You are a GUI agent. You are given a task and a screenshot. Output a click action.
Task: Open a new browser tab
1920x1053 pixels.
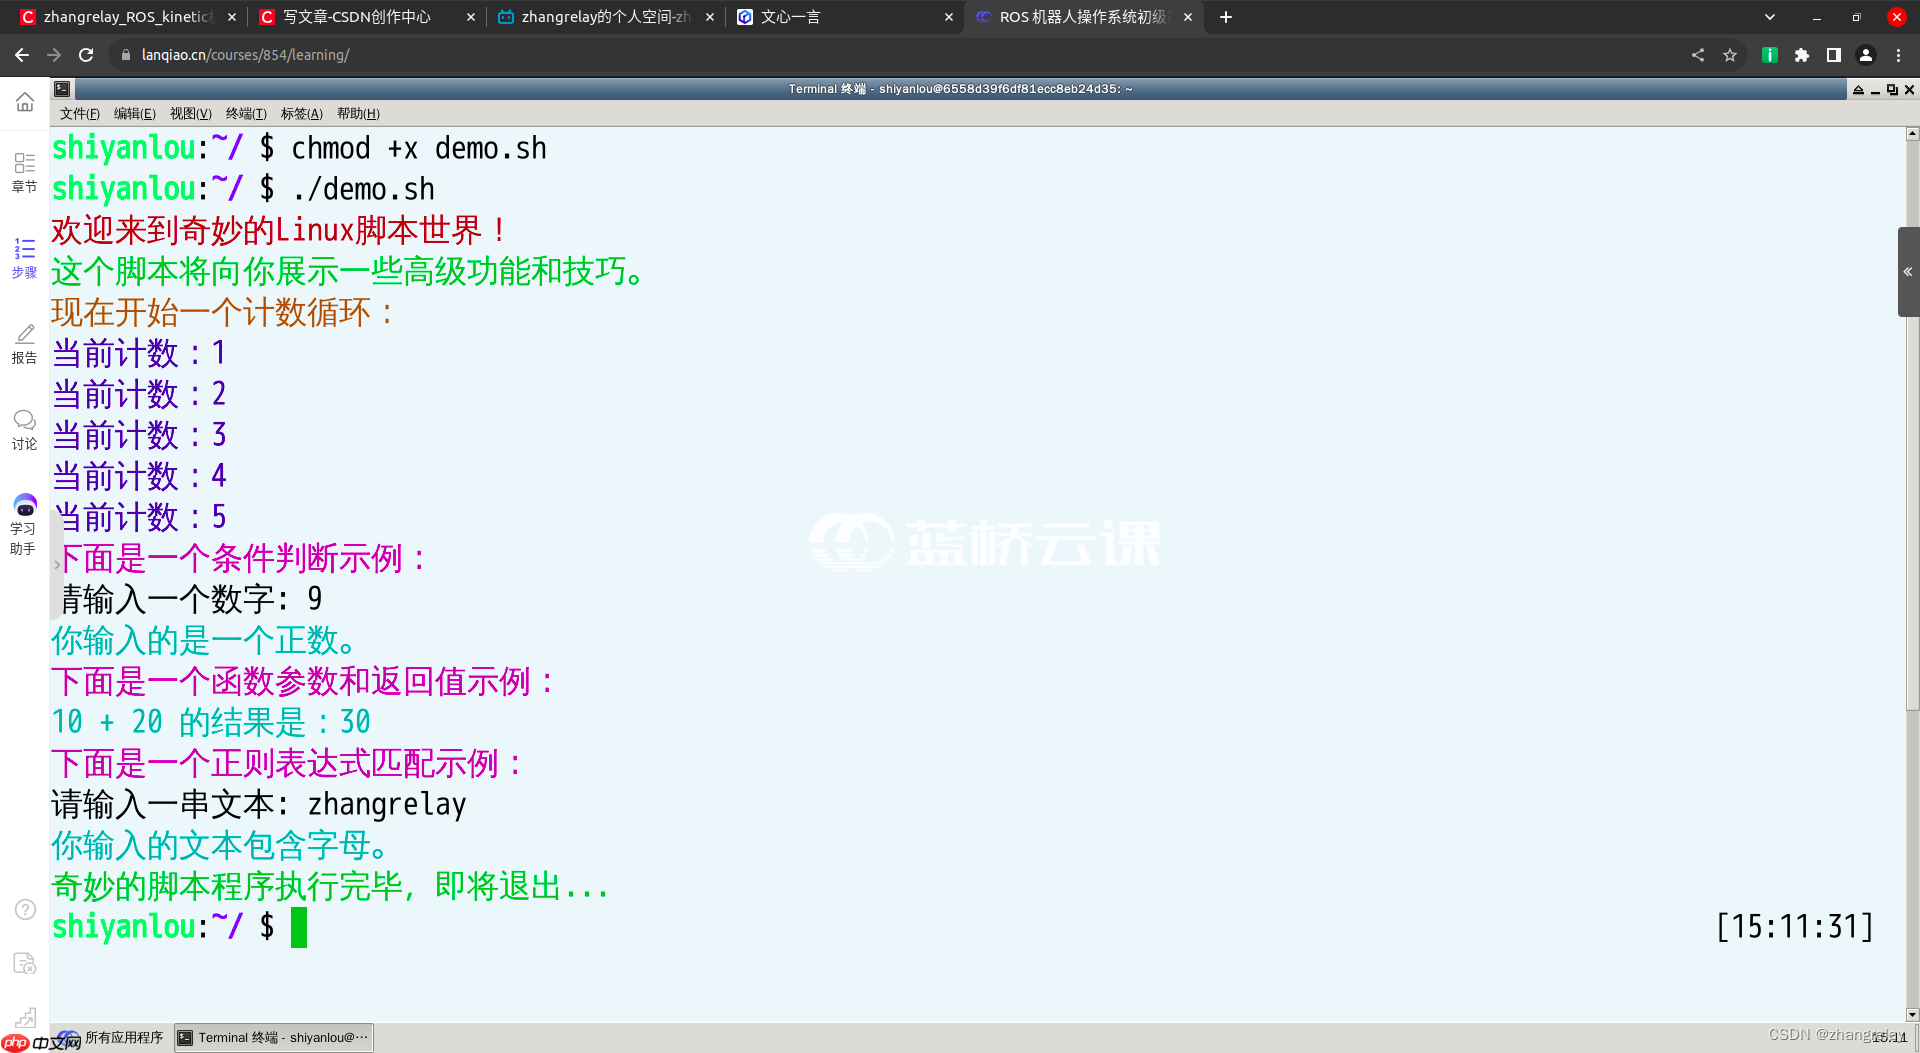1226,17
